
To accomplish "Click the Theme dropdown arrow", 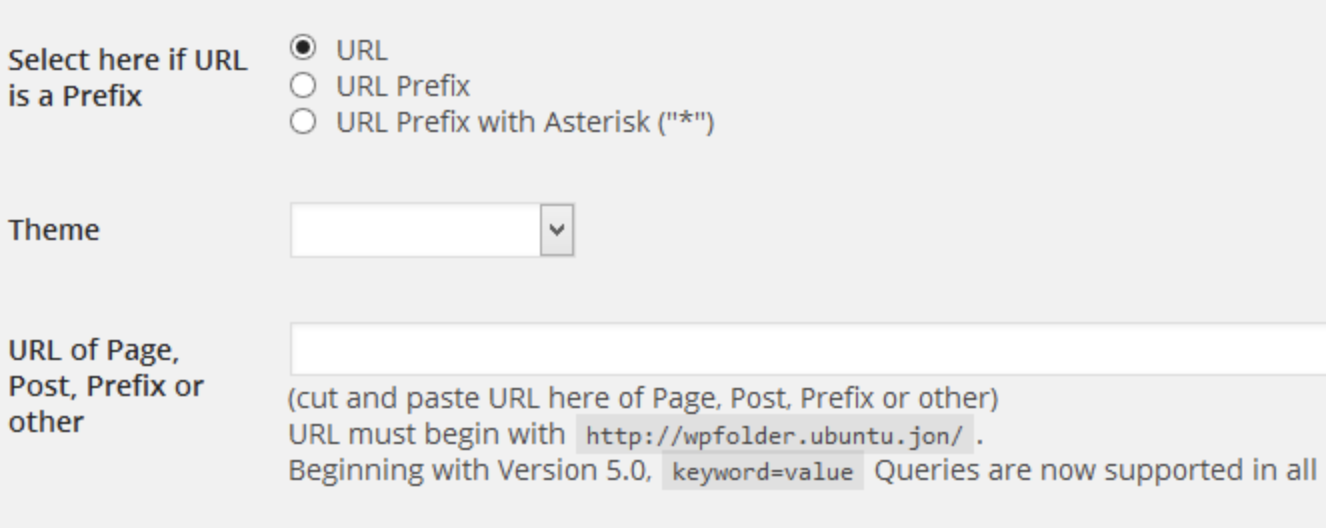I will pyautogui.click(x=557, y=230).
